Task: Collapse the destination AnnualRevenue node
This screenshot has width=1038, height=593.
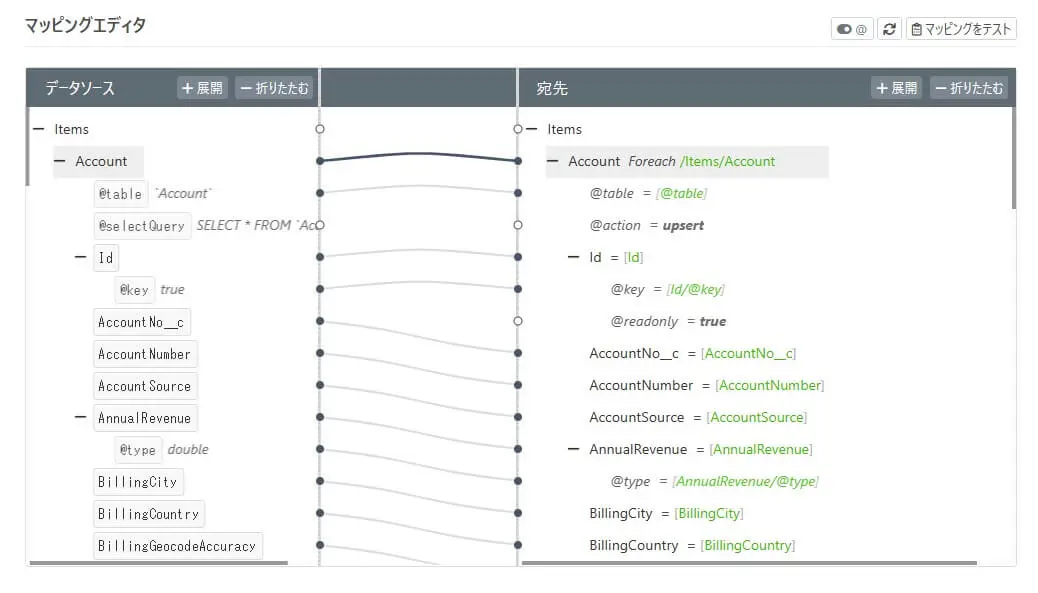Action: [573, 449]
